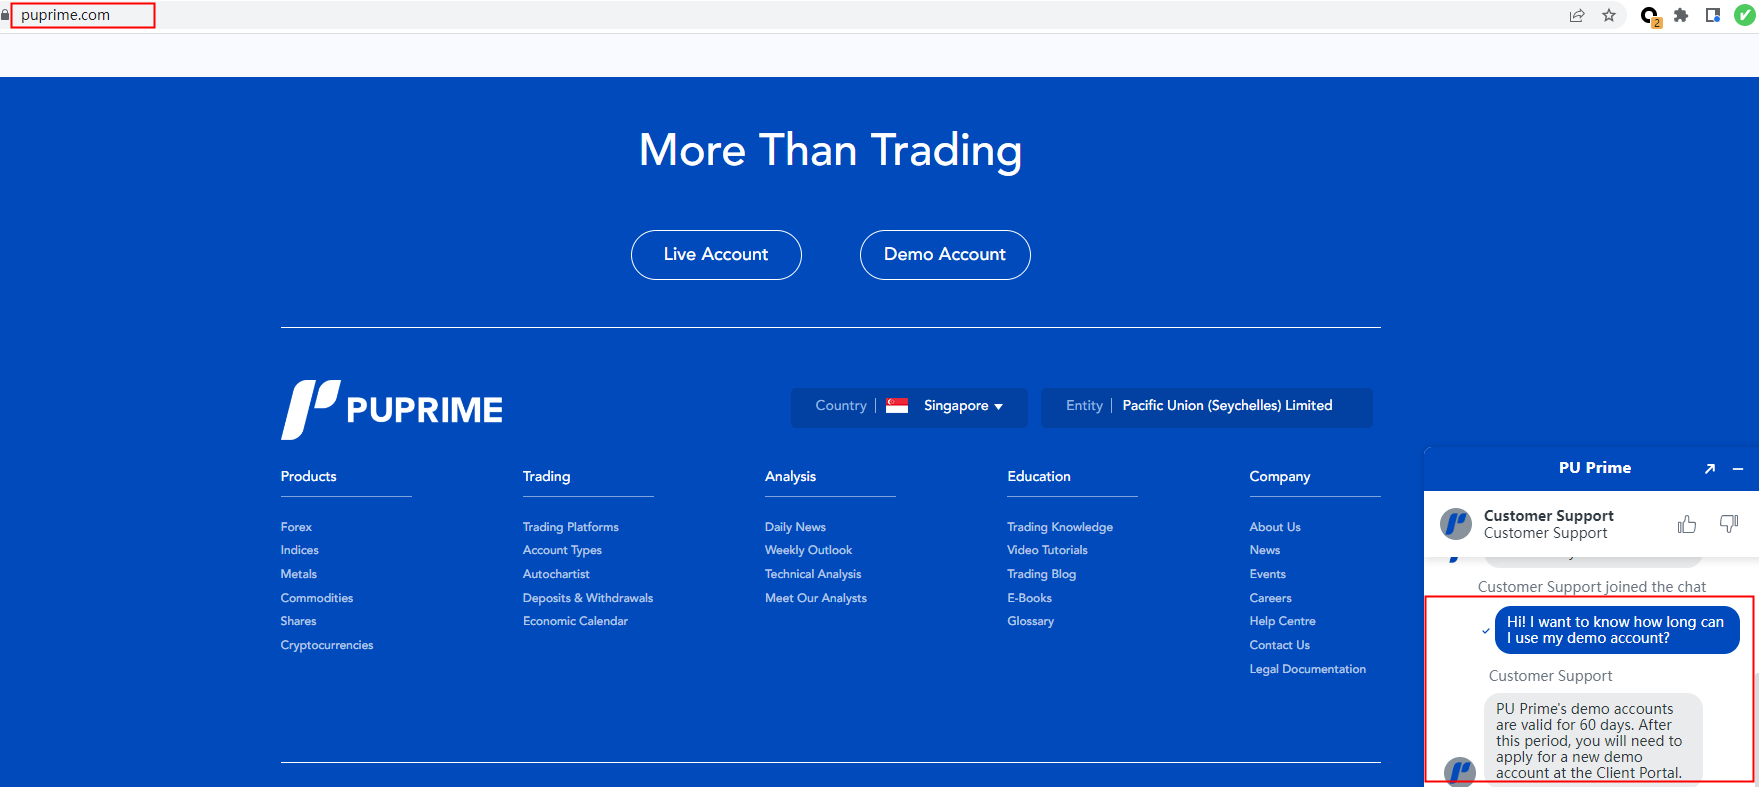Open the extension with badge number 2
The width and height of the screenshot is (1759, 787).
pos(1650,16)
